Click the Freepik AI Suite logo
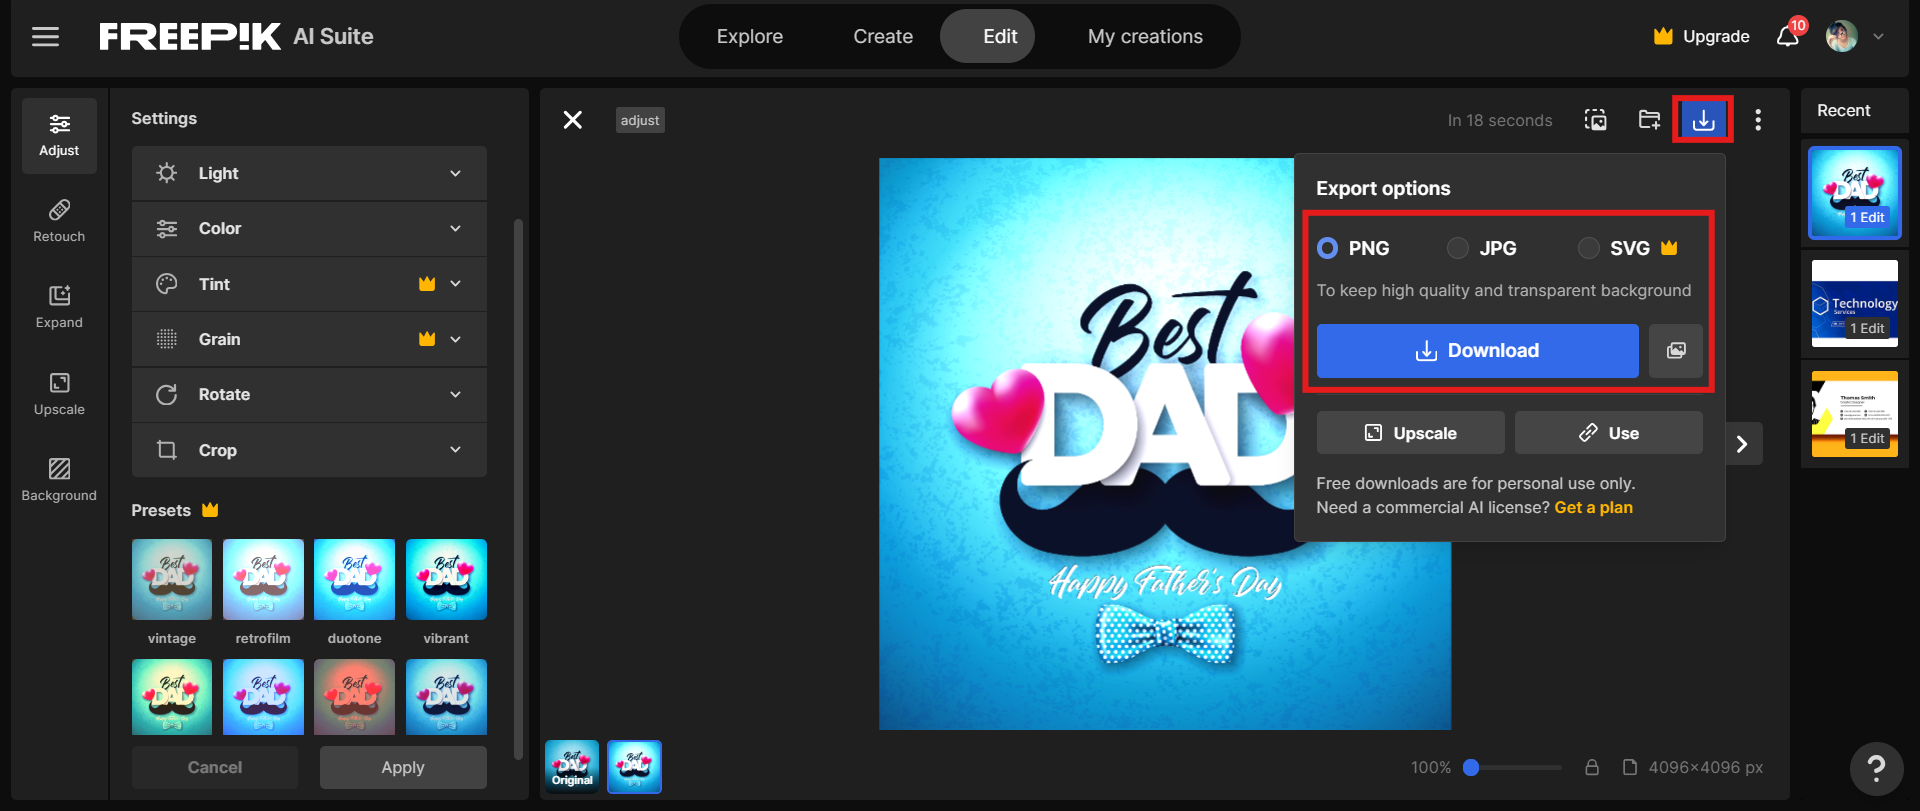The height and width of the screenshot is (811, 1920). [x=236, y=37]
